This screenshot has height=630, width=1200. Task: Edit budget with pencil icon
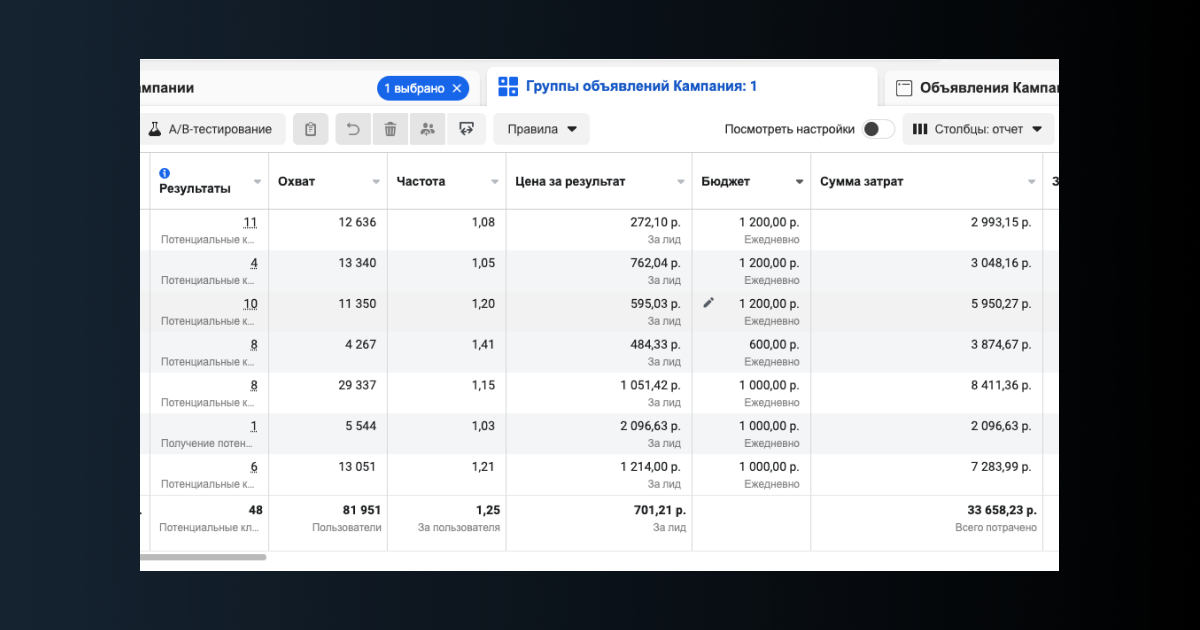709,302
